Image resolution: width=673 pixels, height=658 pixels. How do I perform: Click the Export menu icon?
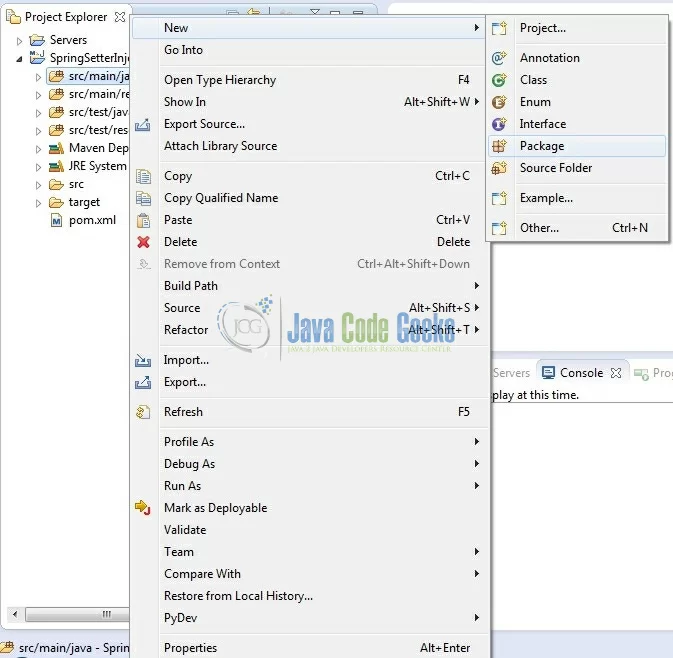pos(143,382)
